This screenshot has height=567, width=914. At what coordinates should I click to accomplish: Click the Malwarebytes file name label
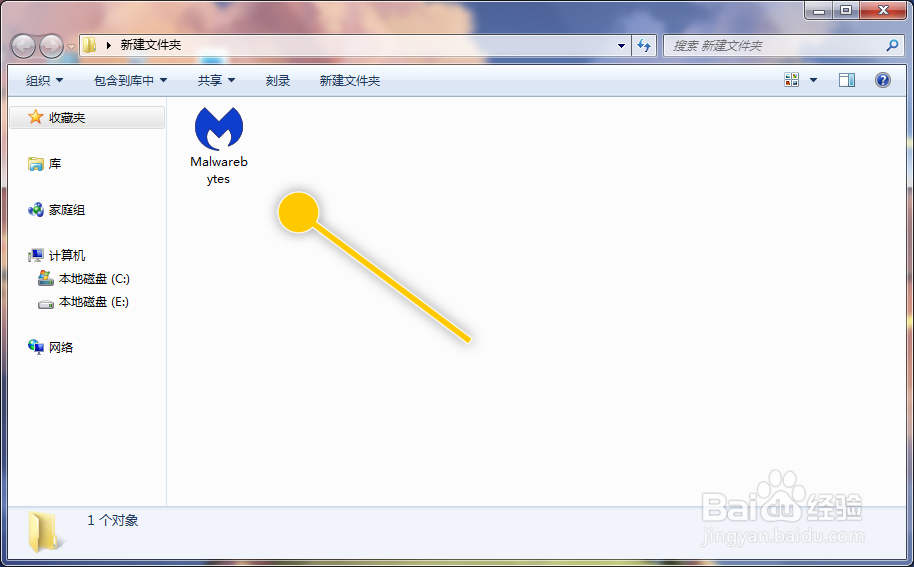(219, 170)
